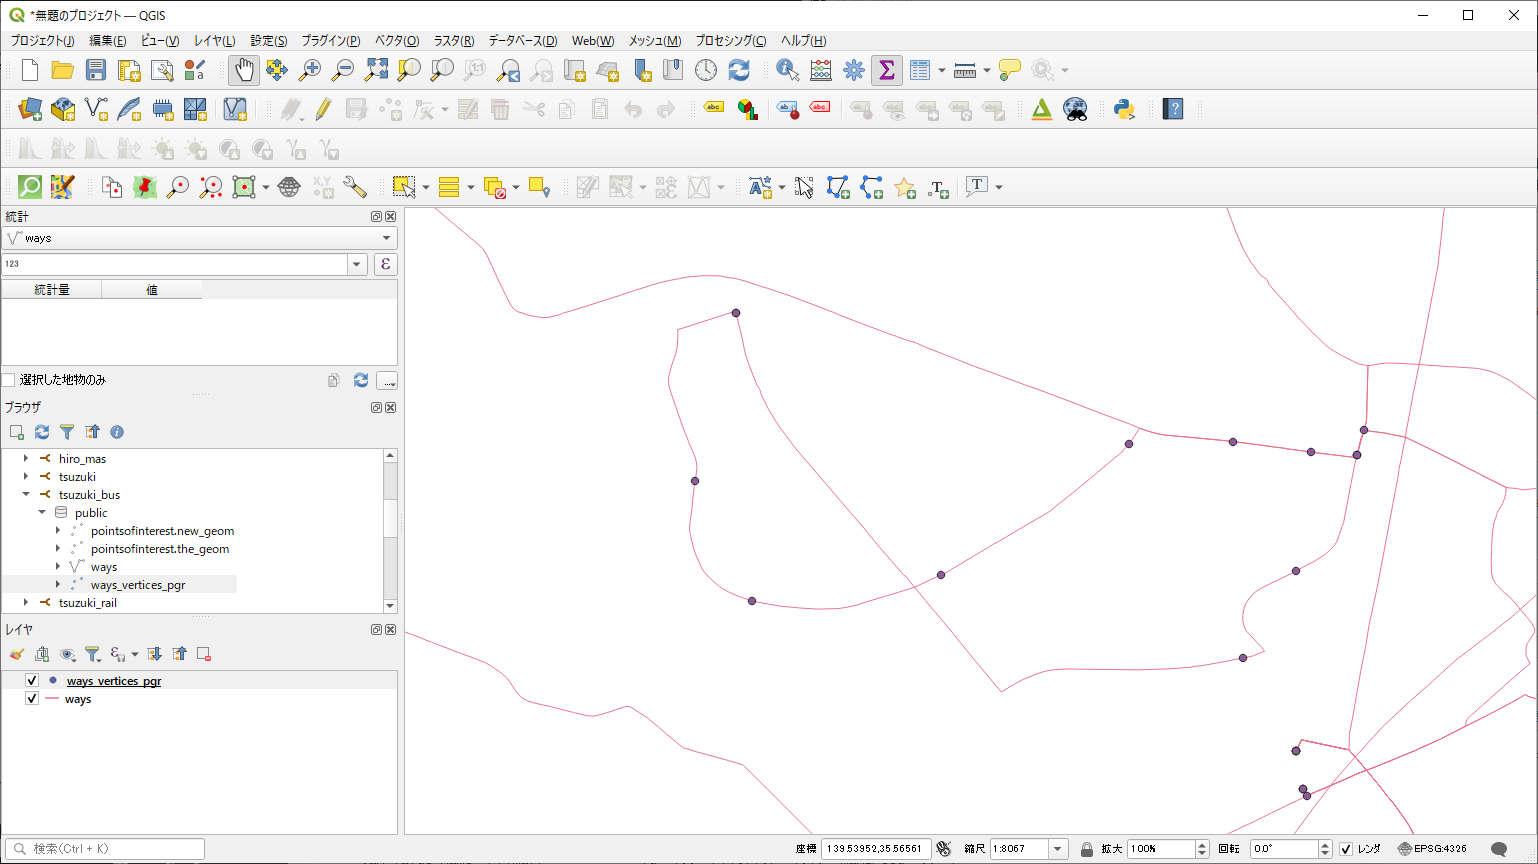1538x864 pixels.
Task: Select ways_vertices_pgr in browser tree
Action: tap(138, 585)
